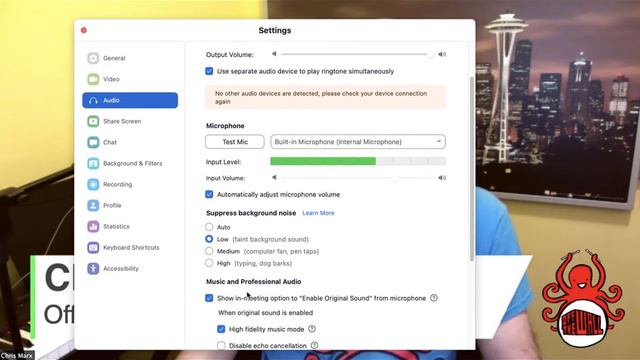Click the General settings gear icon

click(x=93, y=58)
